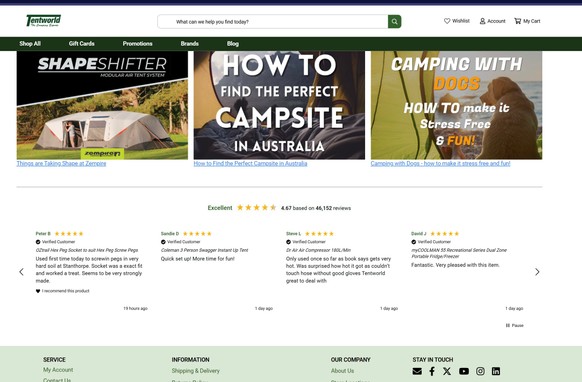The image size is (582, 382).
Task: Click the Wishlist heart icon
Action: (x=447, y=21)
